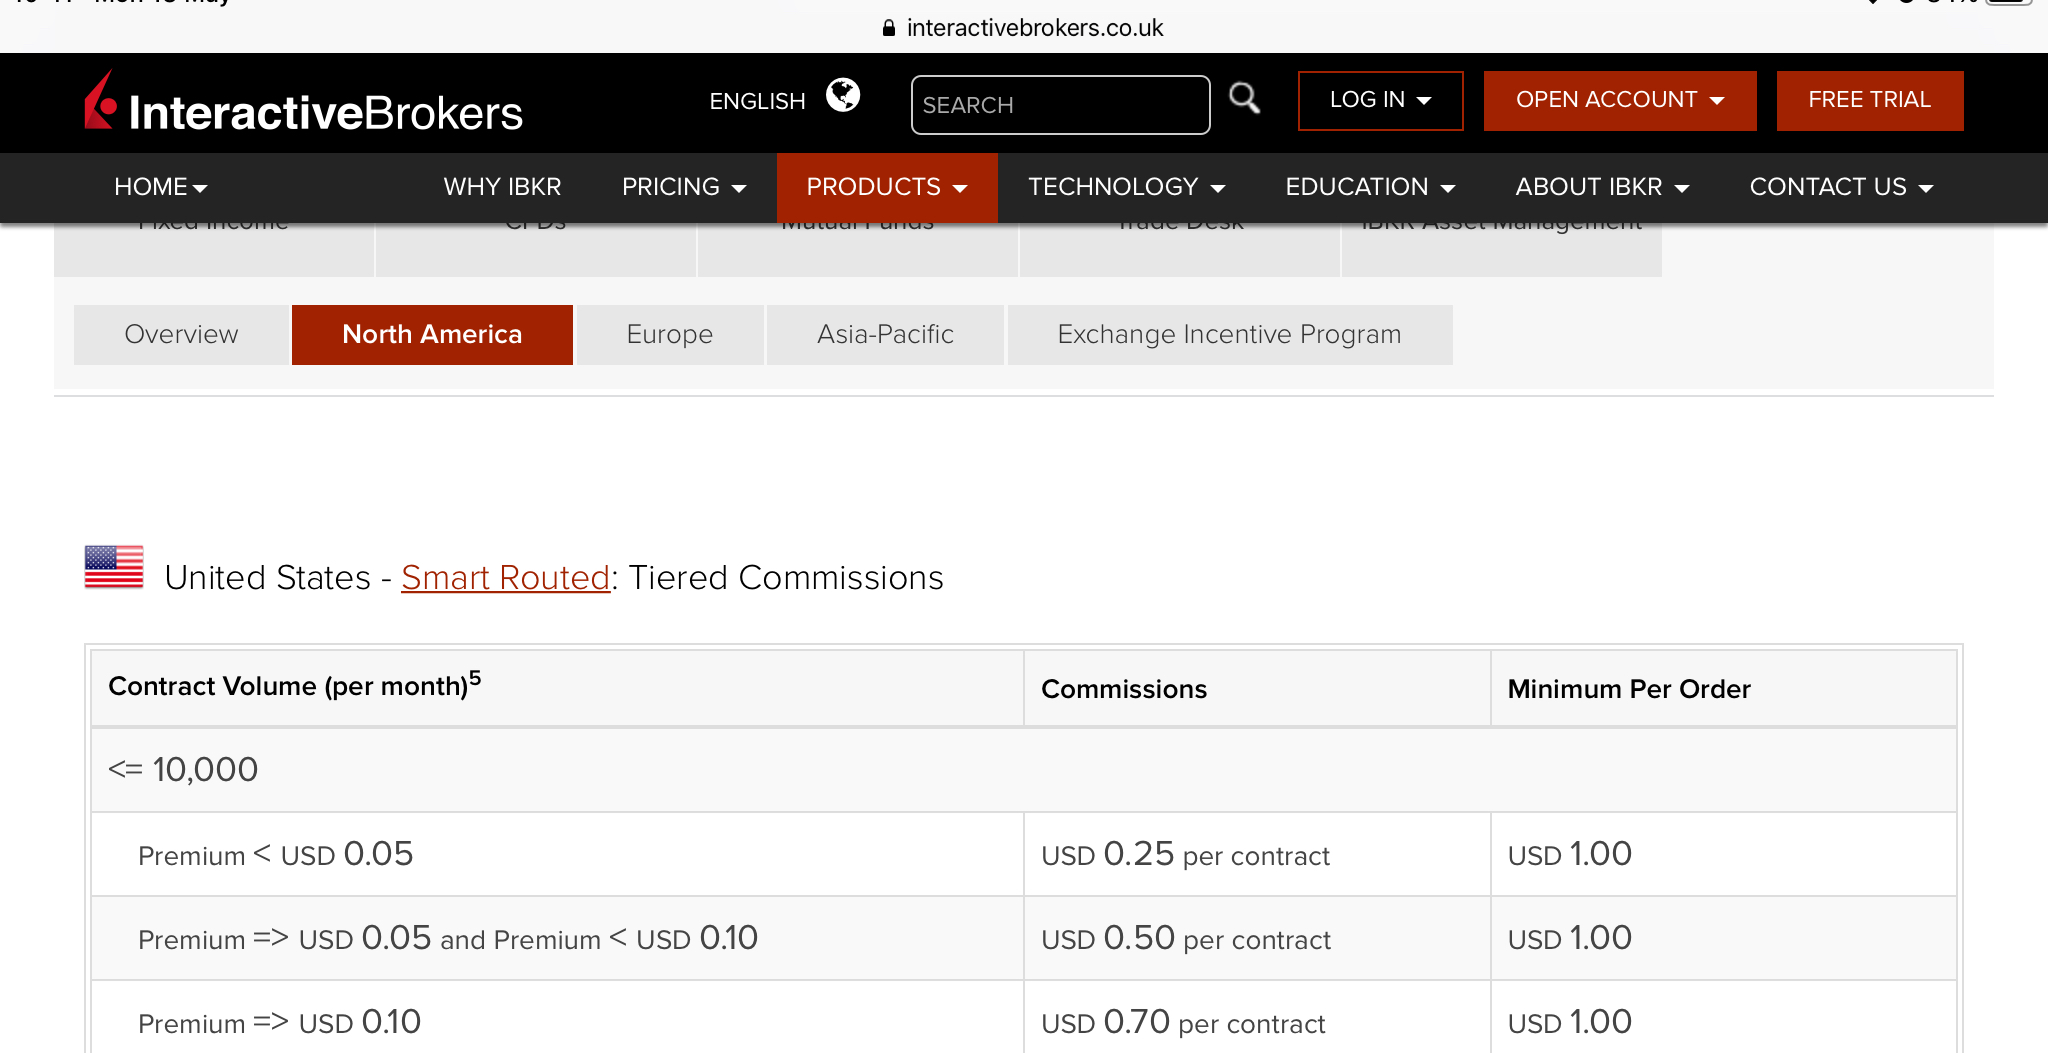2048x1053 pixels.
Task: Open the HOME menu
Action: point(160,187)
